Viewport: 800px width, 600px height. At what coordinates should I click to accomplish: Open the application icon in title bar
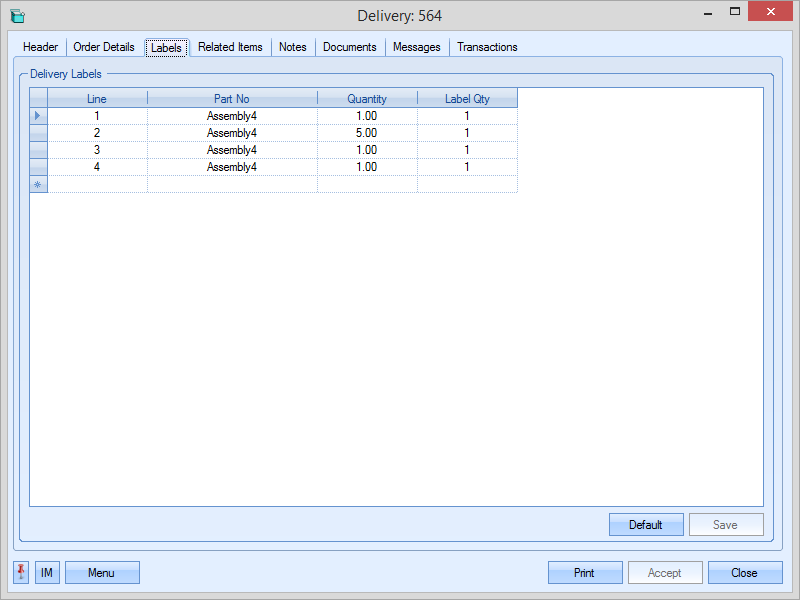pyautogui.click(x=17, y=16)
